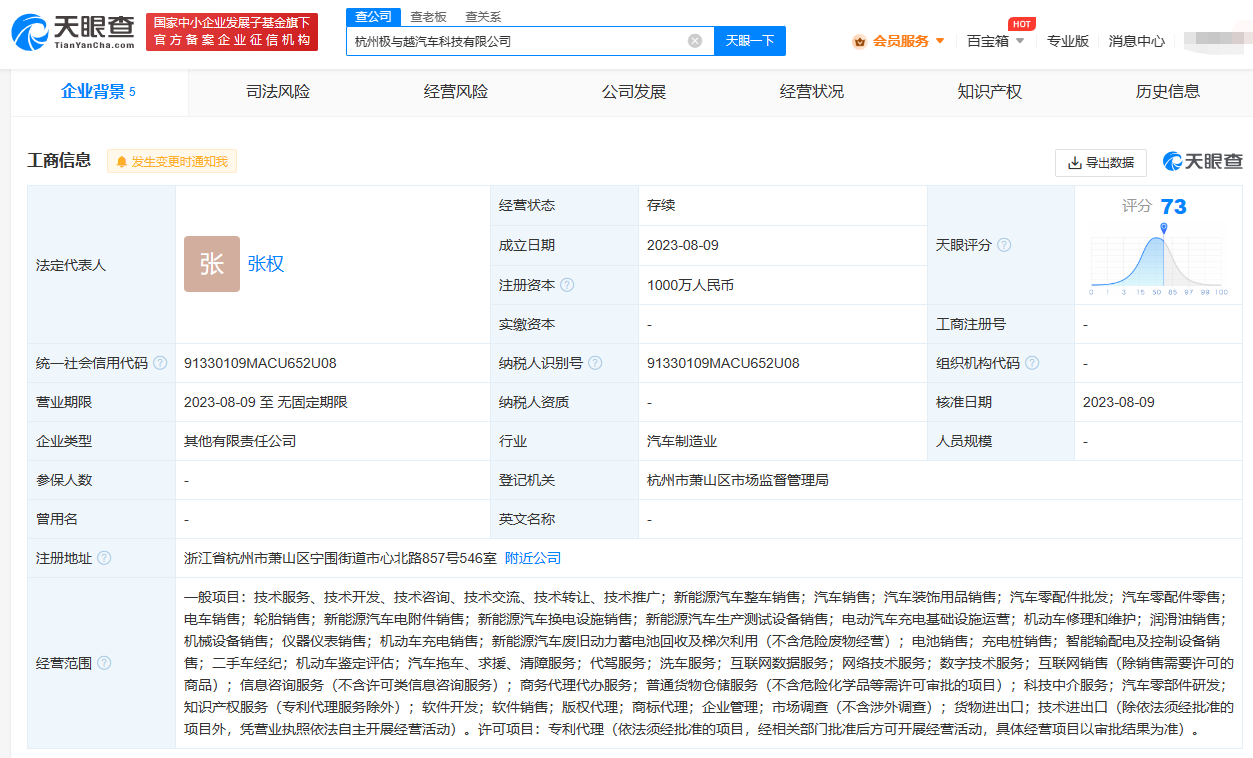Click the help icon next to 统一社会信用代码

pyautogui.click(x=160, y=363)
